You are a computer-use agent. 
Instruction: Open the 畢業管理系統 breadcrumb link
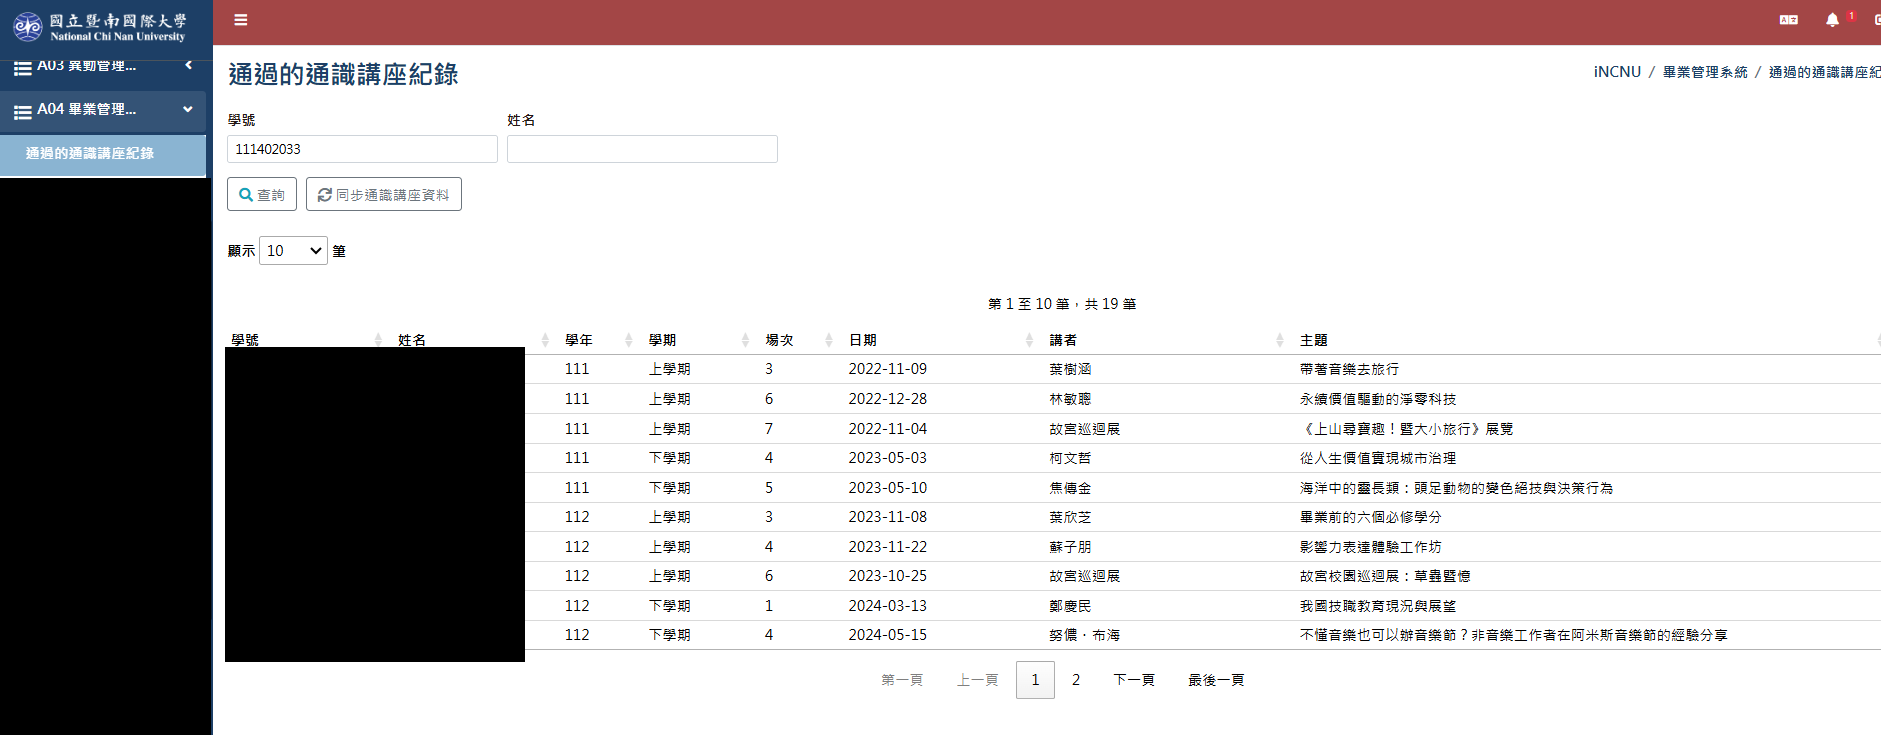click(x=1705, y=72)
